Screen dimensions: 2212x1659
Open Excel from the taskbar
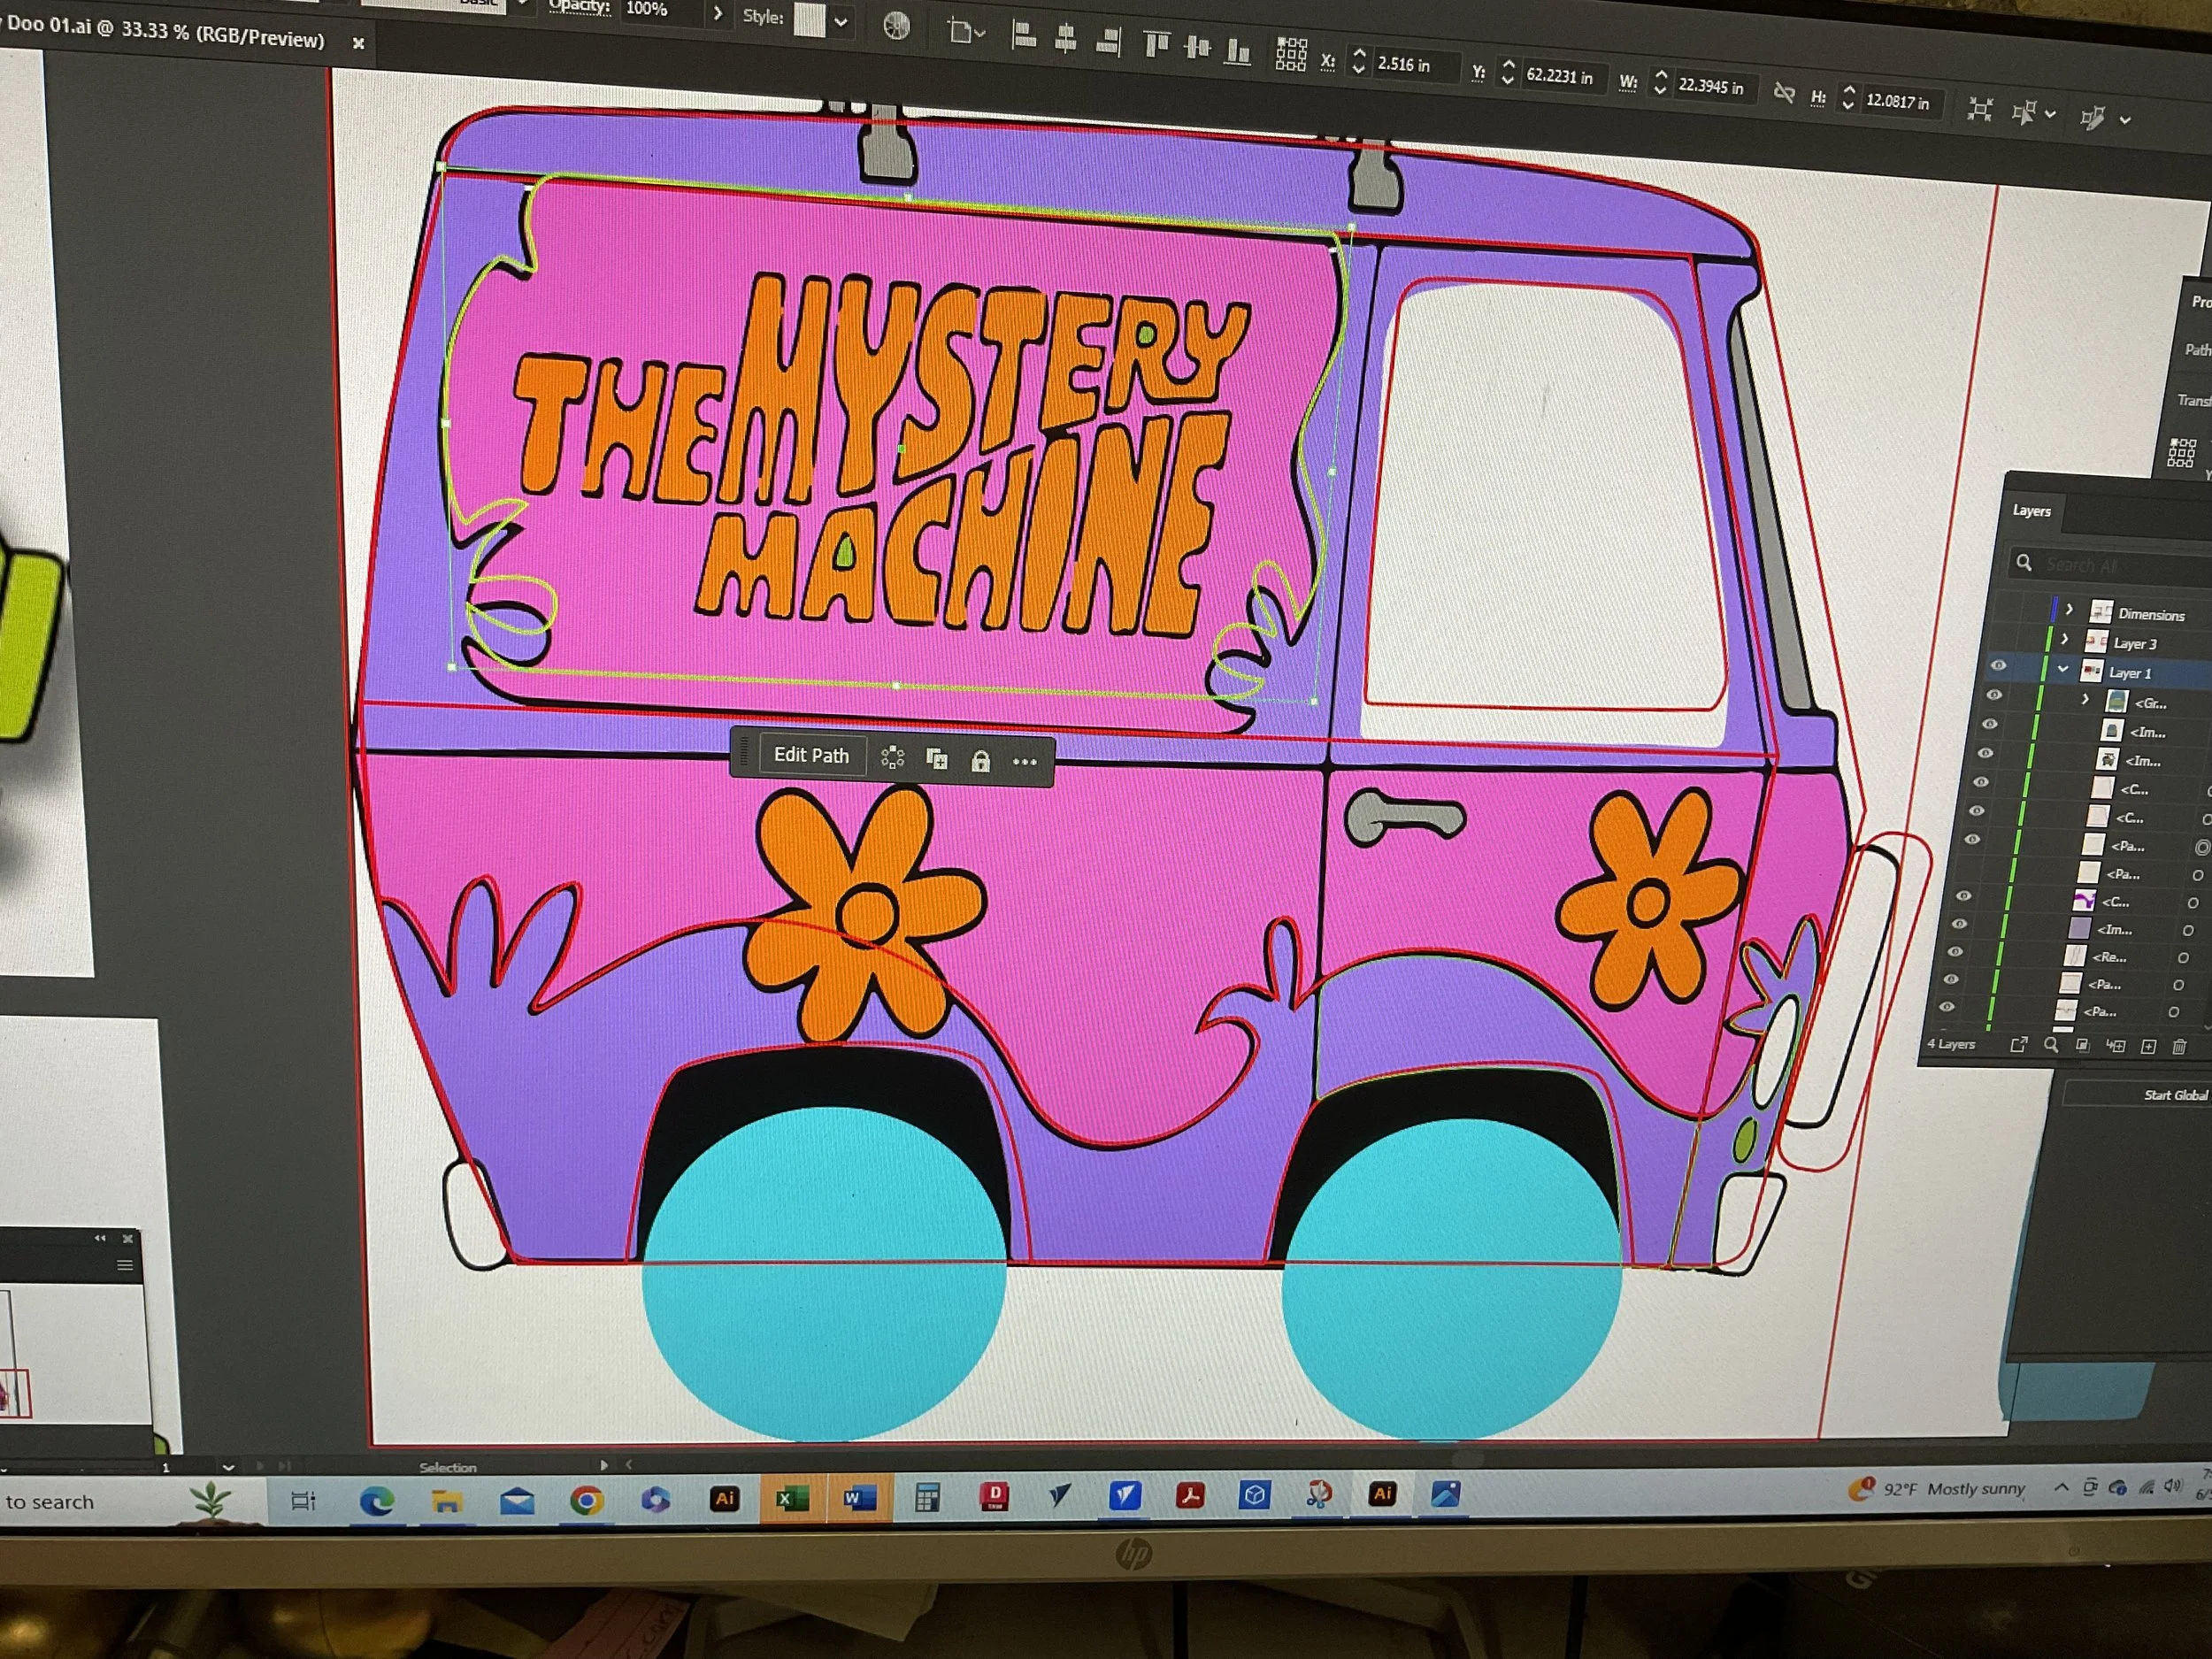click(x=792, y=1499)
